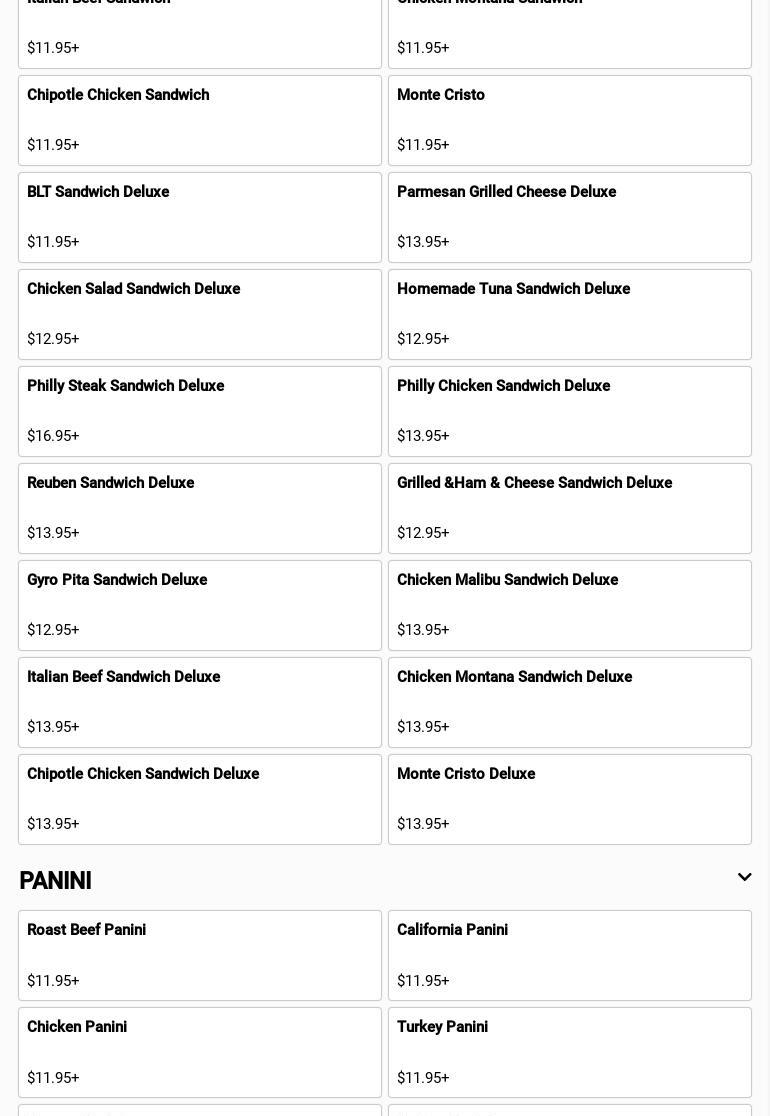Select Grilled Ham & Cheese Sandwich Deluxe
Viewport: 770px width, 1116px height.
[x=570, y=508]
